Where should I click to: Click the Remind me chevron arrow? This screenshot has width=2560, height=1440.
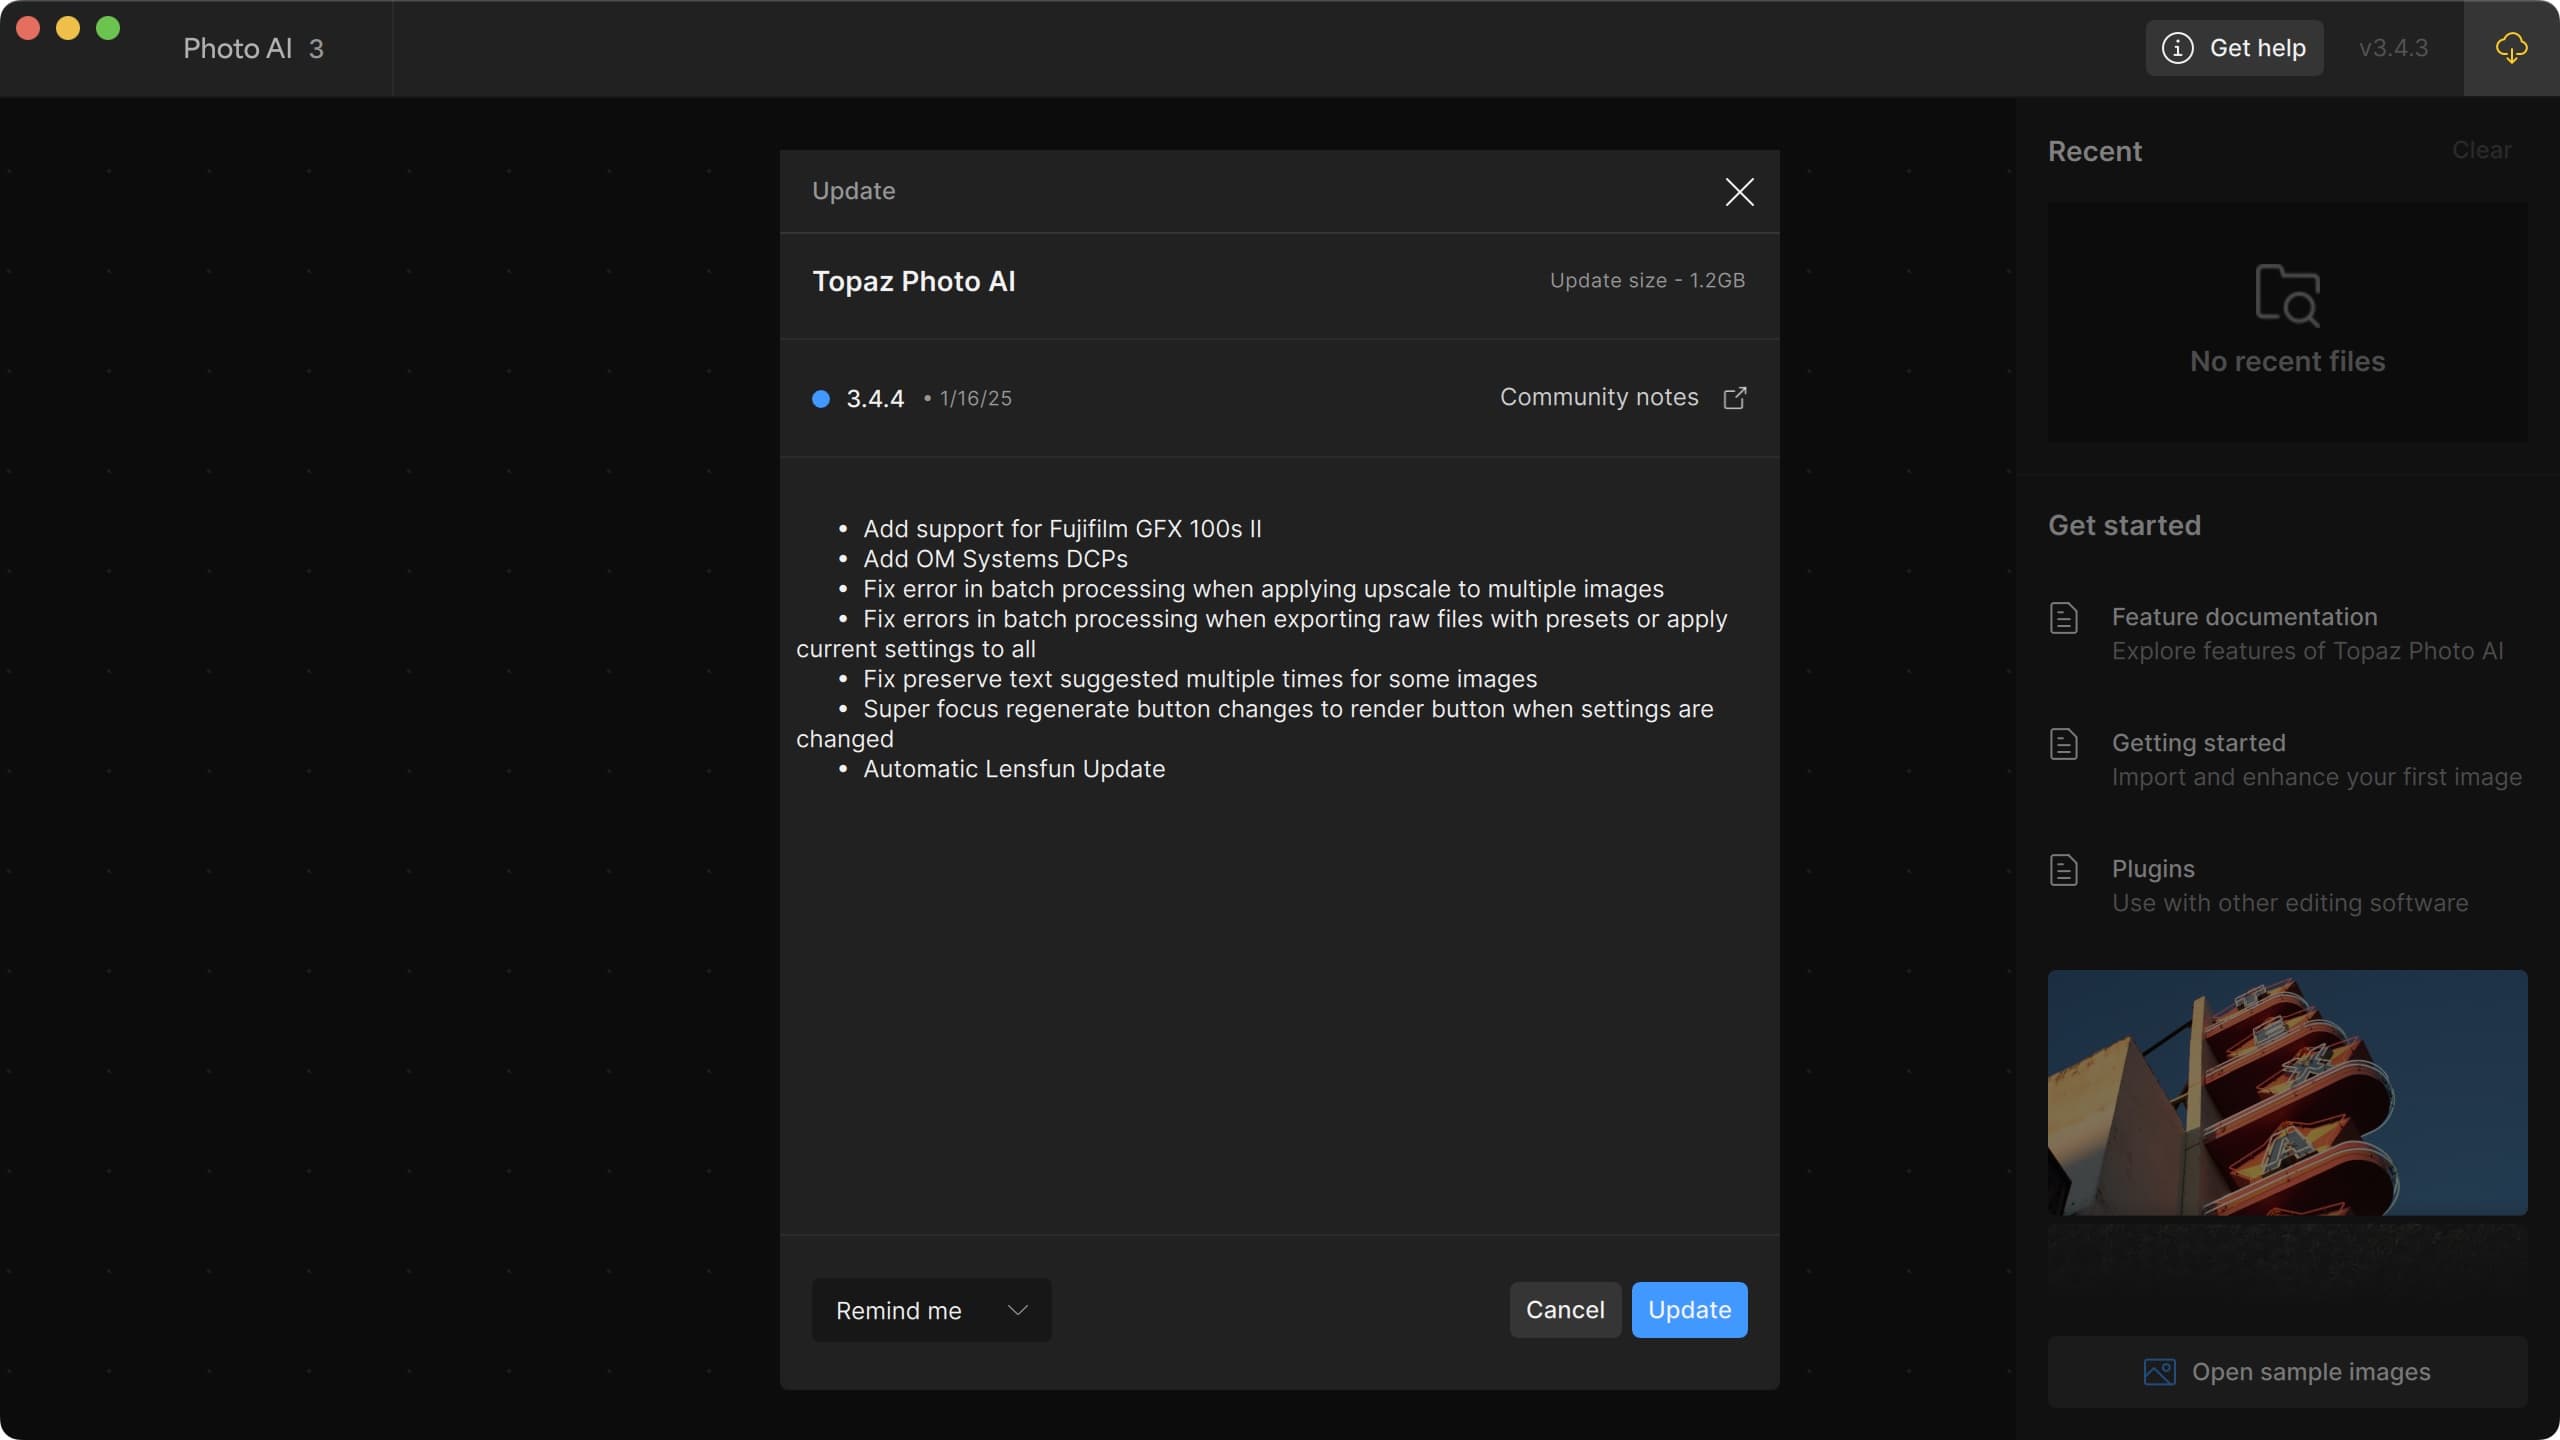1017,1310
